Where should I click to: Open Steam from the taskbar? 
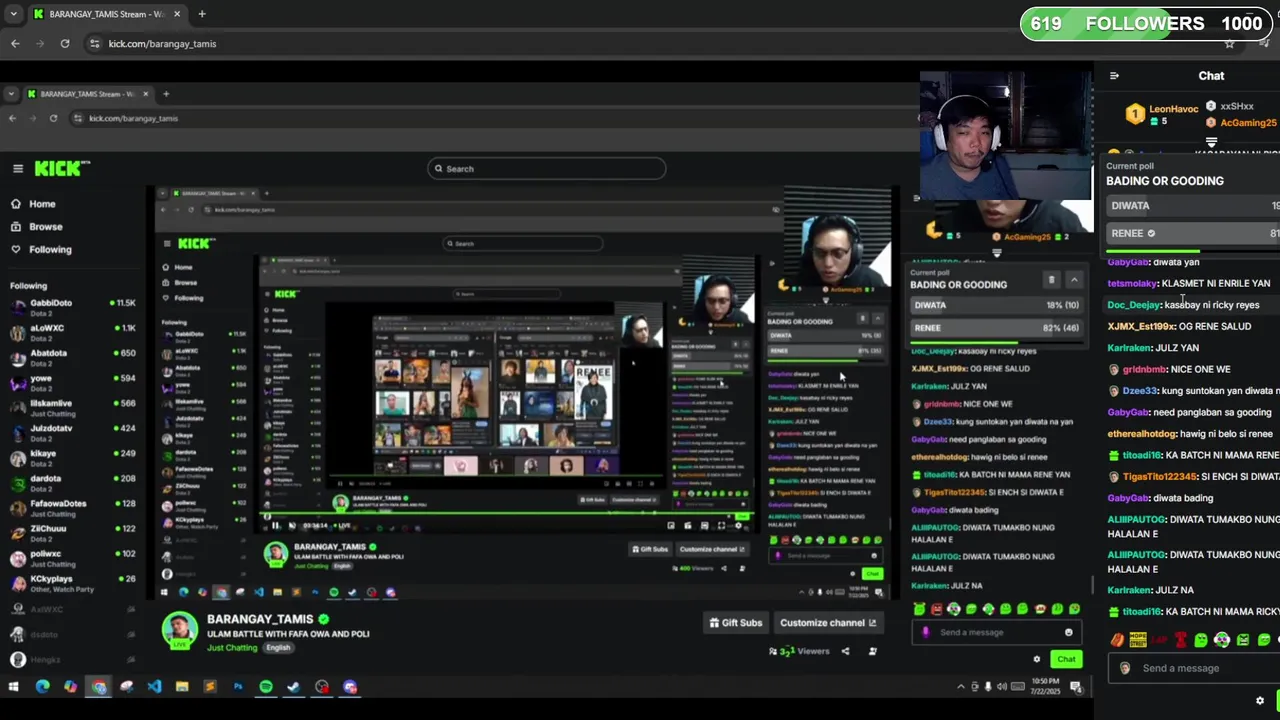coord(294,687)
